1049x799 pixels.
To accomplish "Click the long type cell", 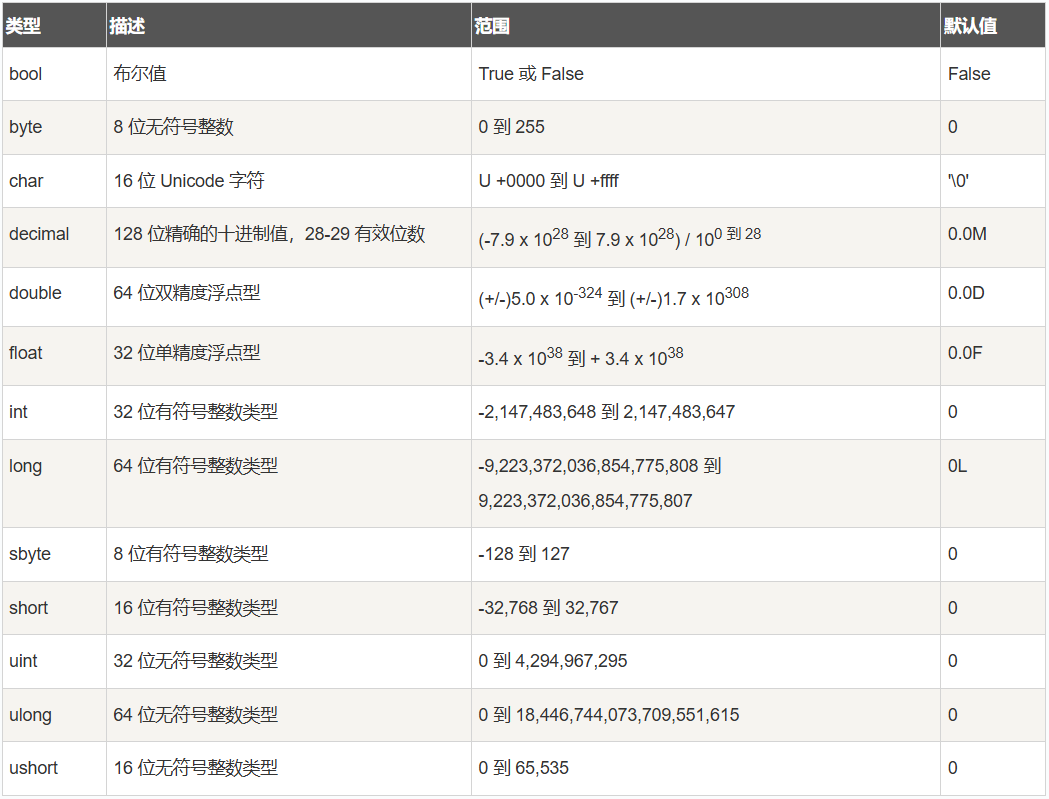I will 54,483.
